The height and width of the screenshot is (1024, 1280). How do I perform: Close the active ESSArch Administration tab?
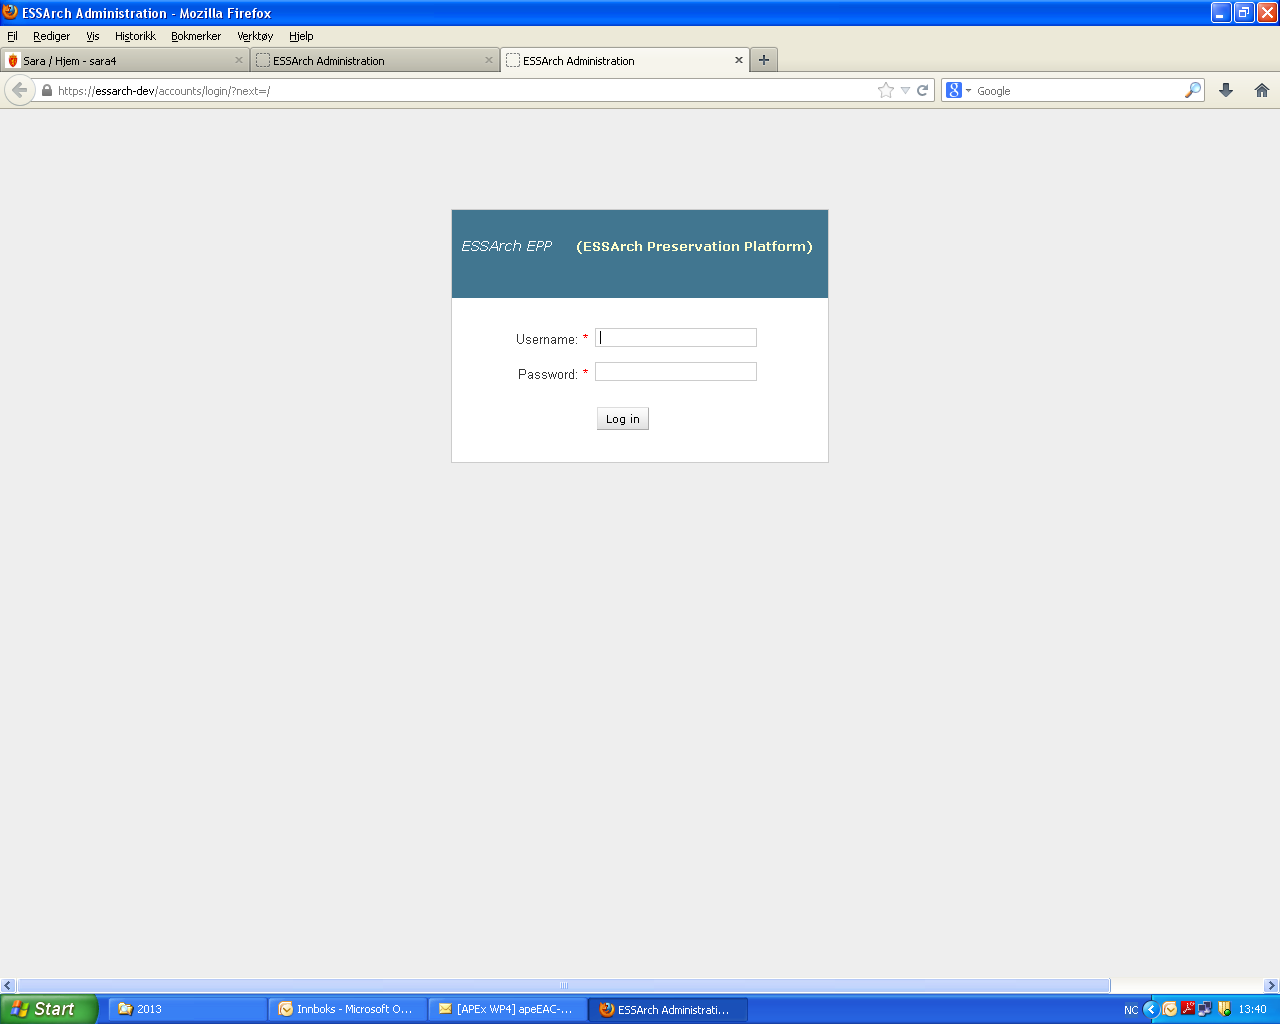pyautogui.click(x=739, y=60)
